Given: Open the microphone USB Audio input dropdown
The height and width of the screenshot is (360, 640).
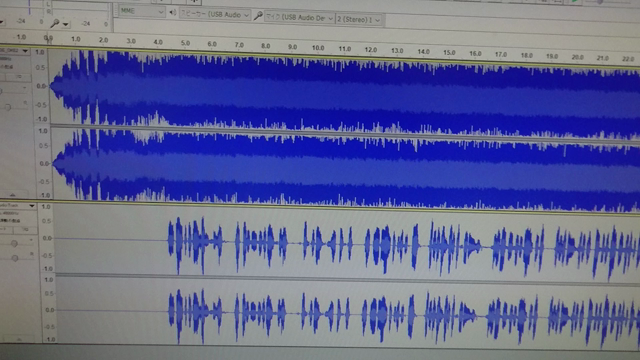Looking at the screenshot, I should (x=300, y=18).
